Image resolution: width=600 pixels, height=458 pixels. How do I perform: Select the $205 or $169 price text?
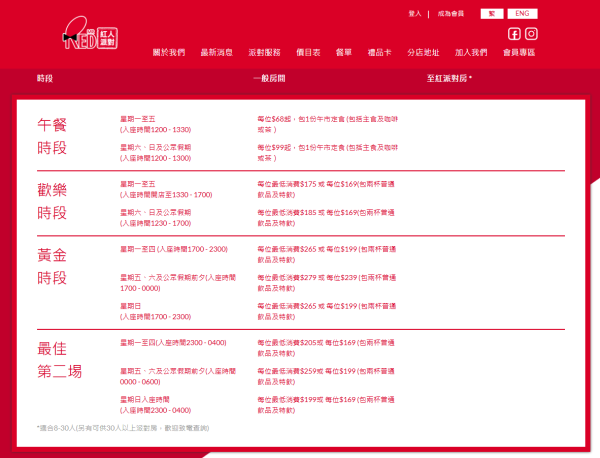[326, 348]
